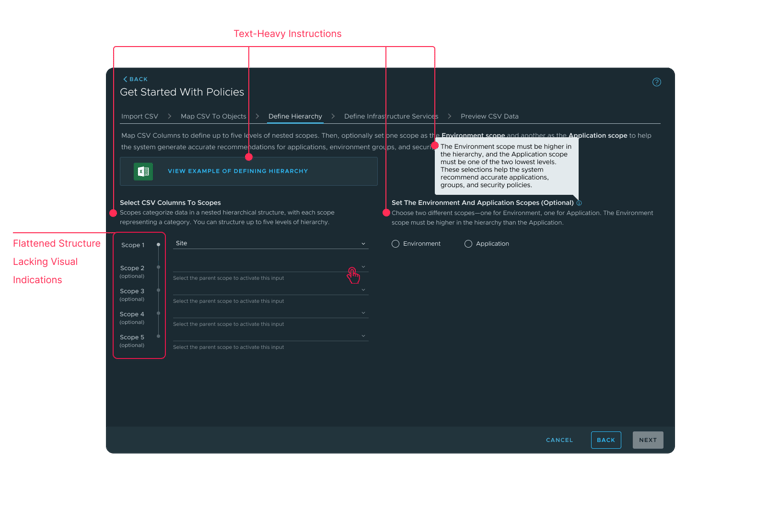Viewport: 768px width, 513px height.
Task: Select the Environment radio button
Action: point(395,244)
